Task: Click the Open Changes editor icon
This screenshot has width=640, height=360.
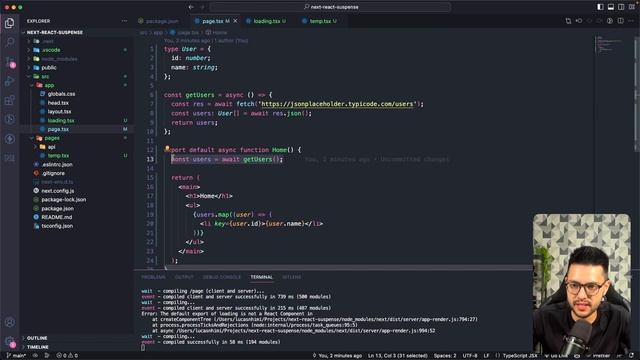Action: tap(568, 21)
